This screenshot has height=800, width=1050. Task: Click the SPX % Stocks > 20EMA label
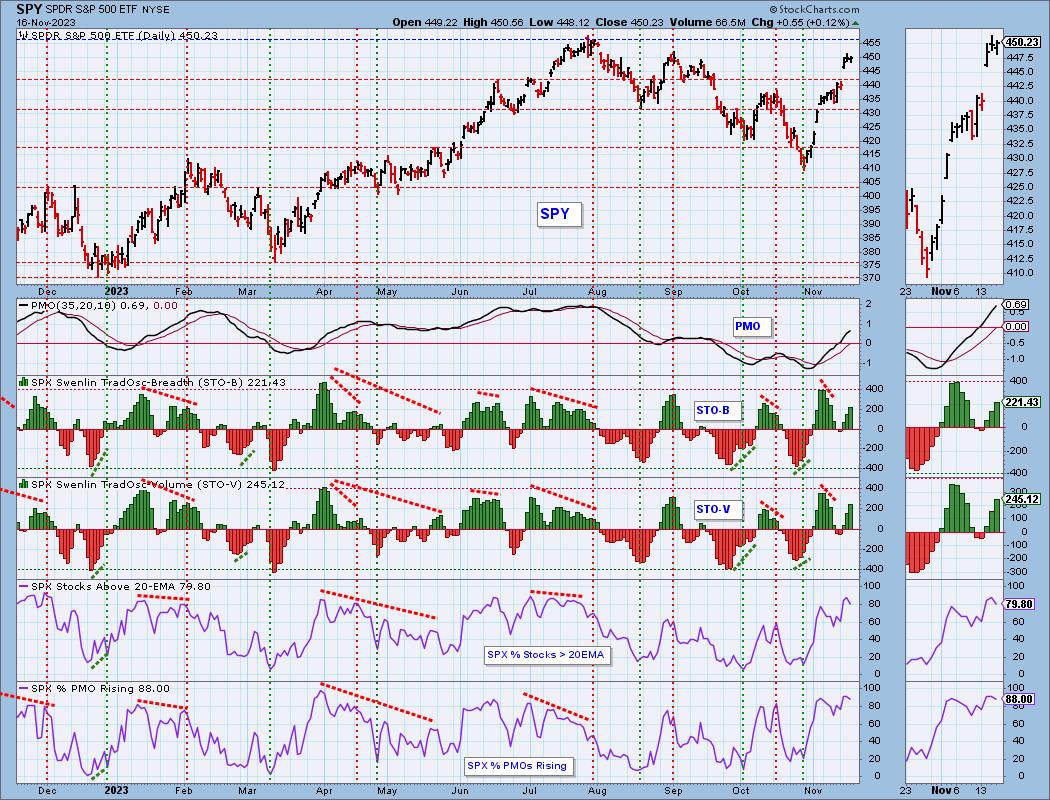pos(545,655)
